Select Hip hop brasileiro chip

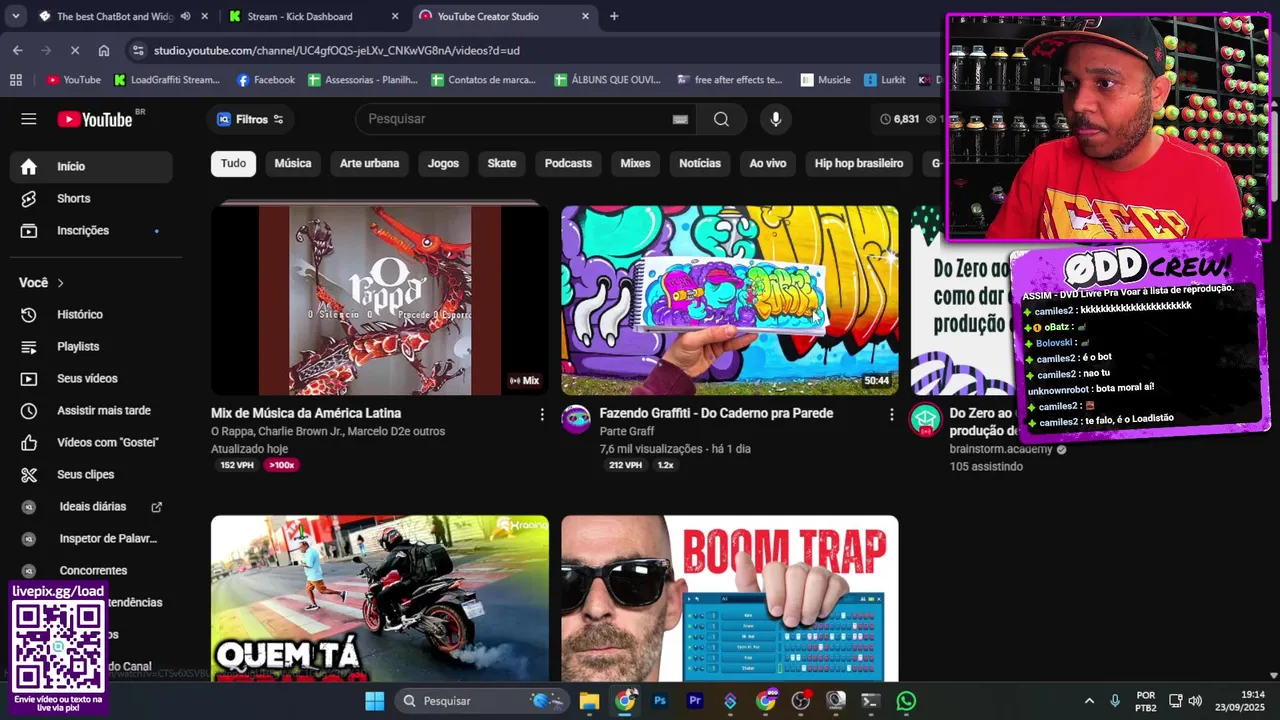coord(858,164)
